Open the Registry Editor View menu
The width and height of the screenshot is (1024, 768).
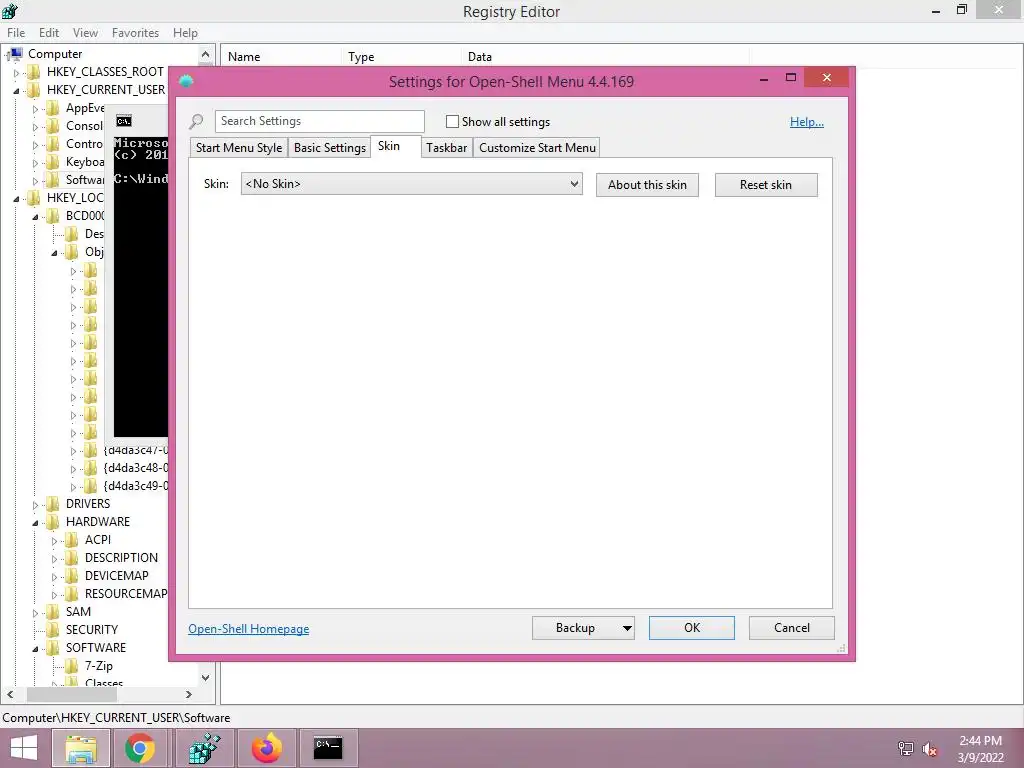click(86, 33)
